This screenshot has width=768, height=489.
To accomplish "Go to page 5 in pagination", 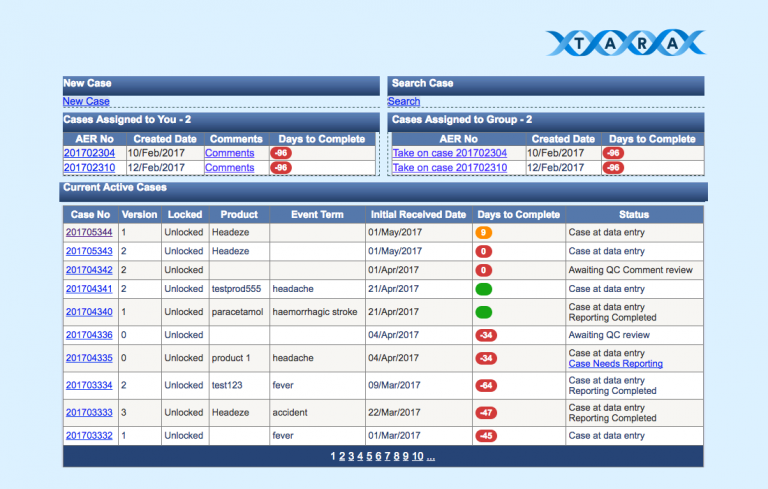I will click(368, 457).
